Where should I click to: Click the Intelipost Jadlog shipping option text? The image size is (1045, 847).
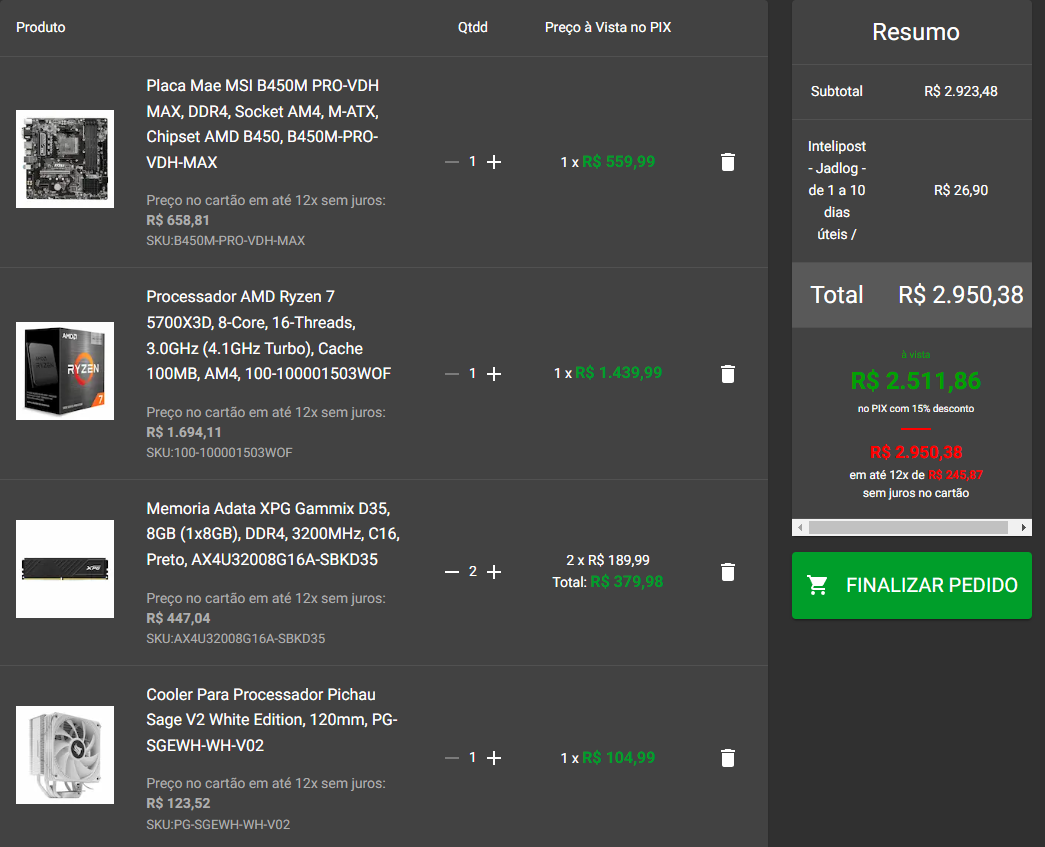click(x=837, y=190)
